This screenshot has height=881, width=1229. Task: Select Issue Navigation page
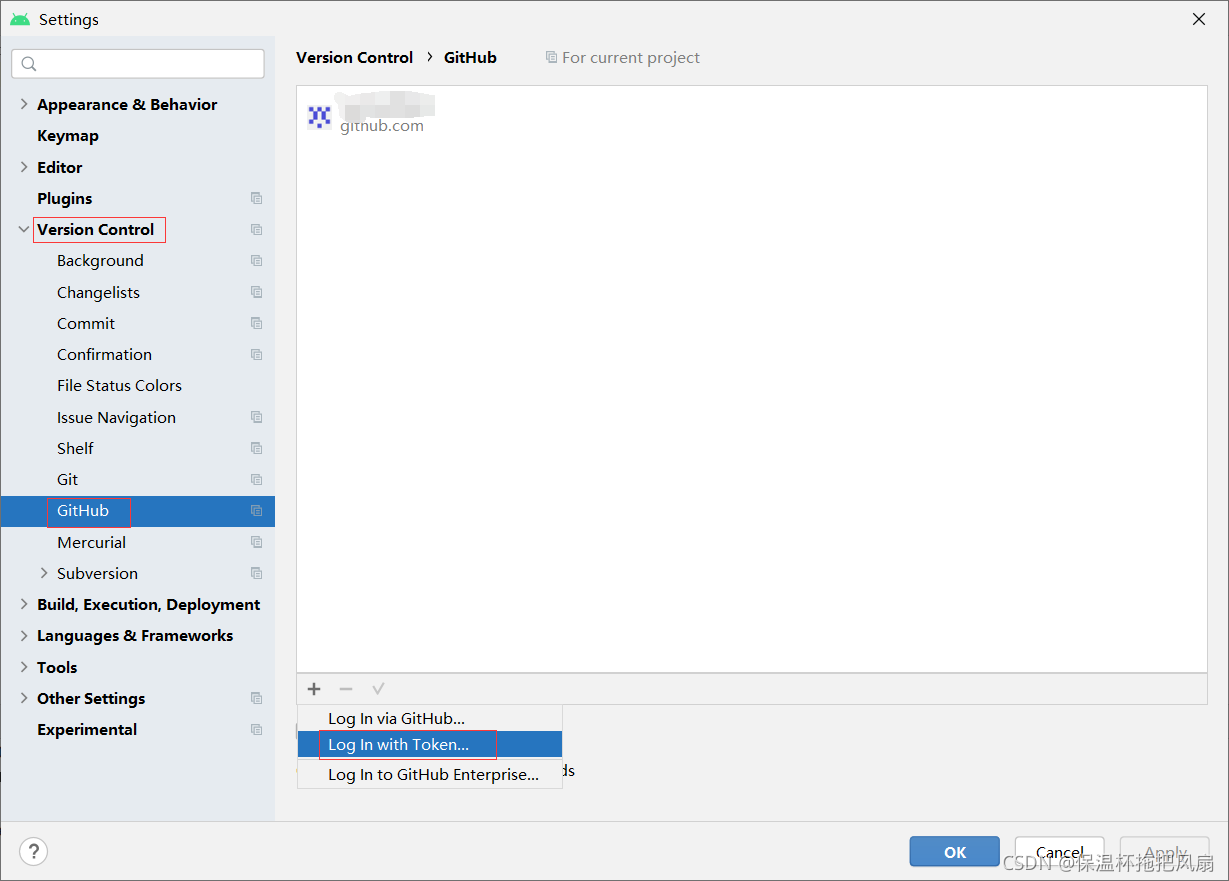click(x=116, y=417)
